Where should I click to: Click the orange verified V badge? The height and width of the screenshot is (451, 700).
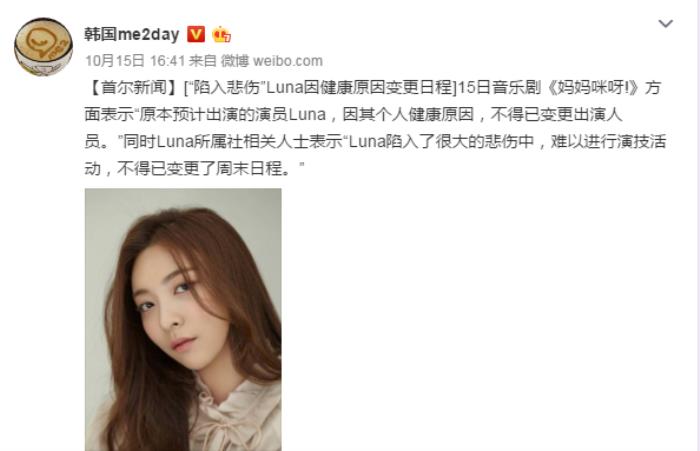click(x=196, y=34)
